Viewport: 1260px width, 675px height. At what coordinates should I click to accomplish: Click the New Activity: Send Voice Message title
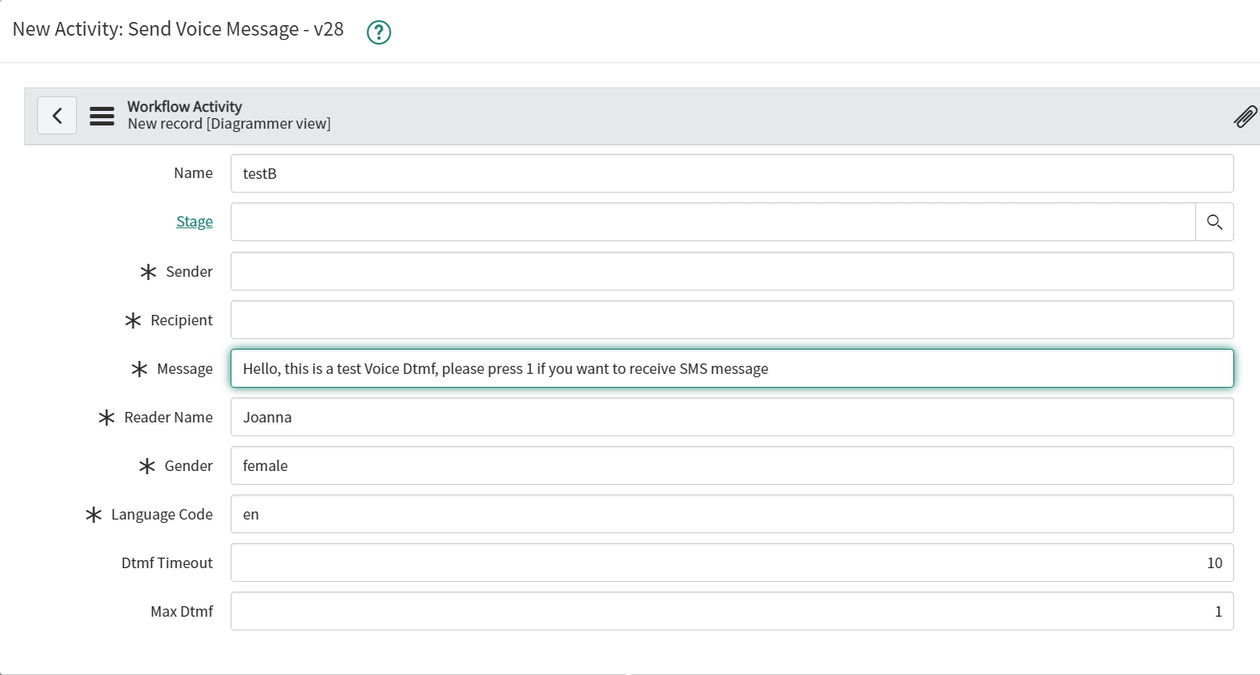[175, 30]
